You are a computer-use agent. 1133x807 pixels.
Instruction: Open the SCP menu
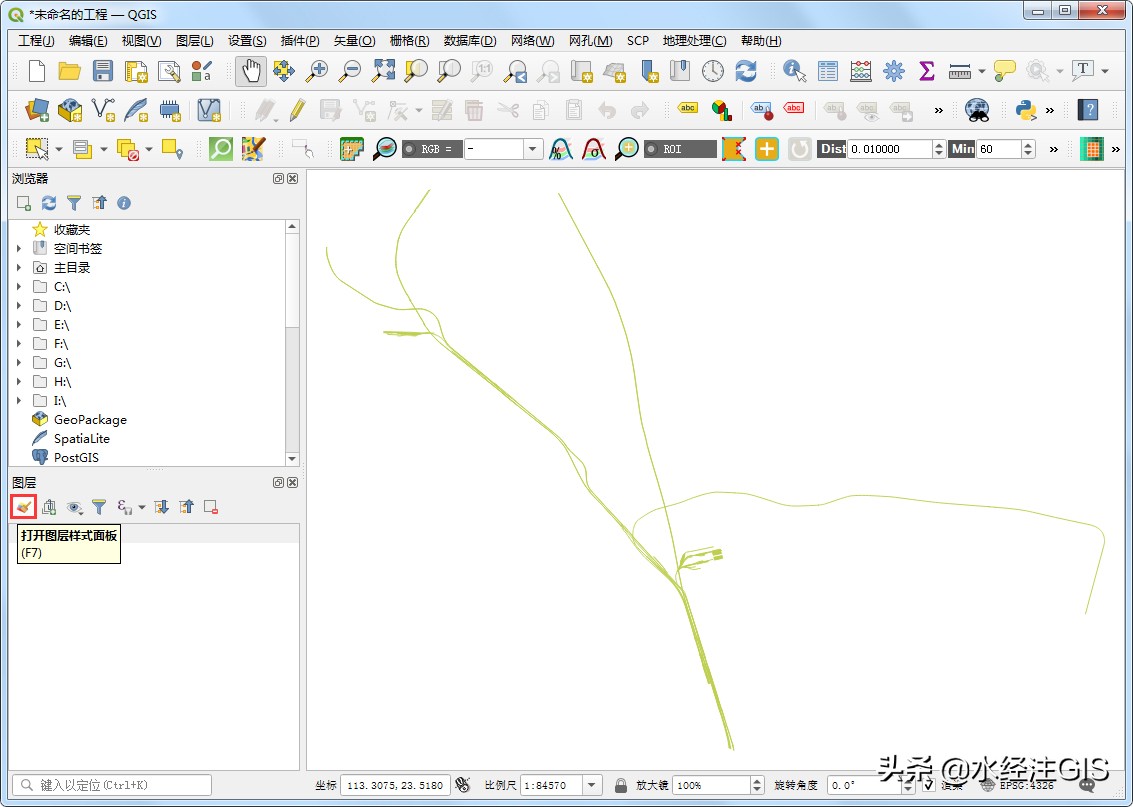click(637, 41)
